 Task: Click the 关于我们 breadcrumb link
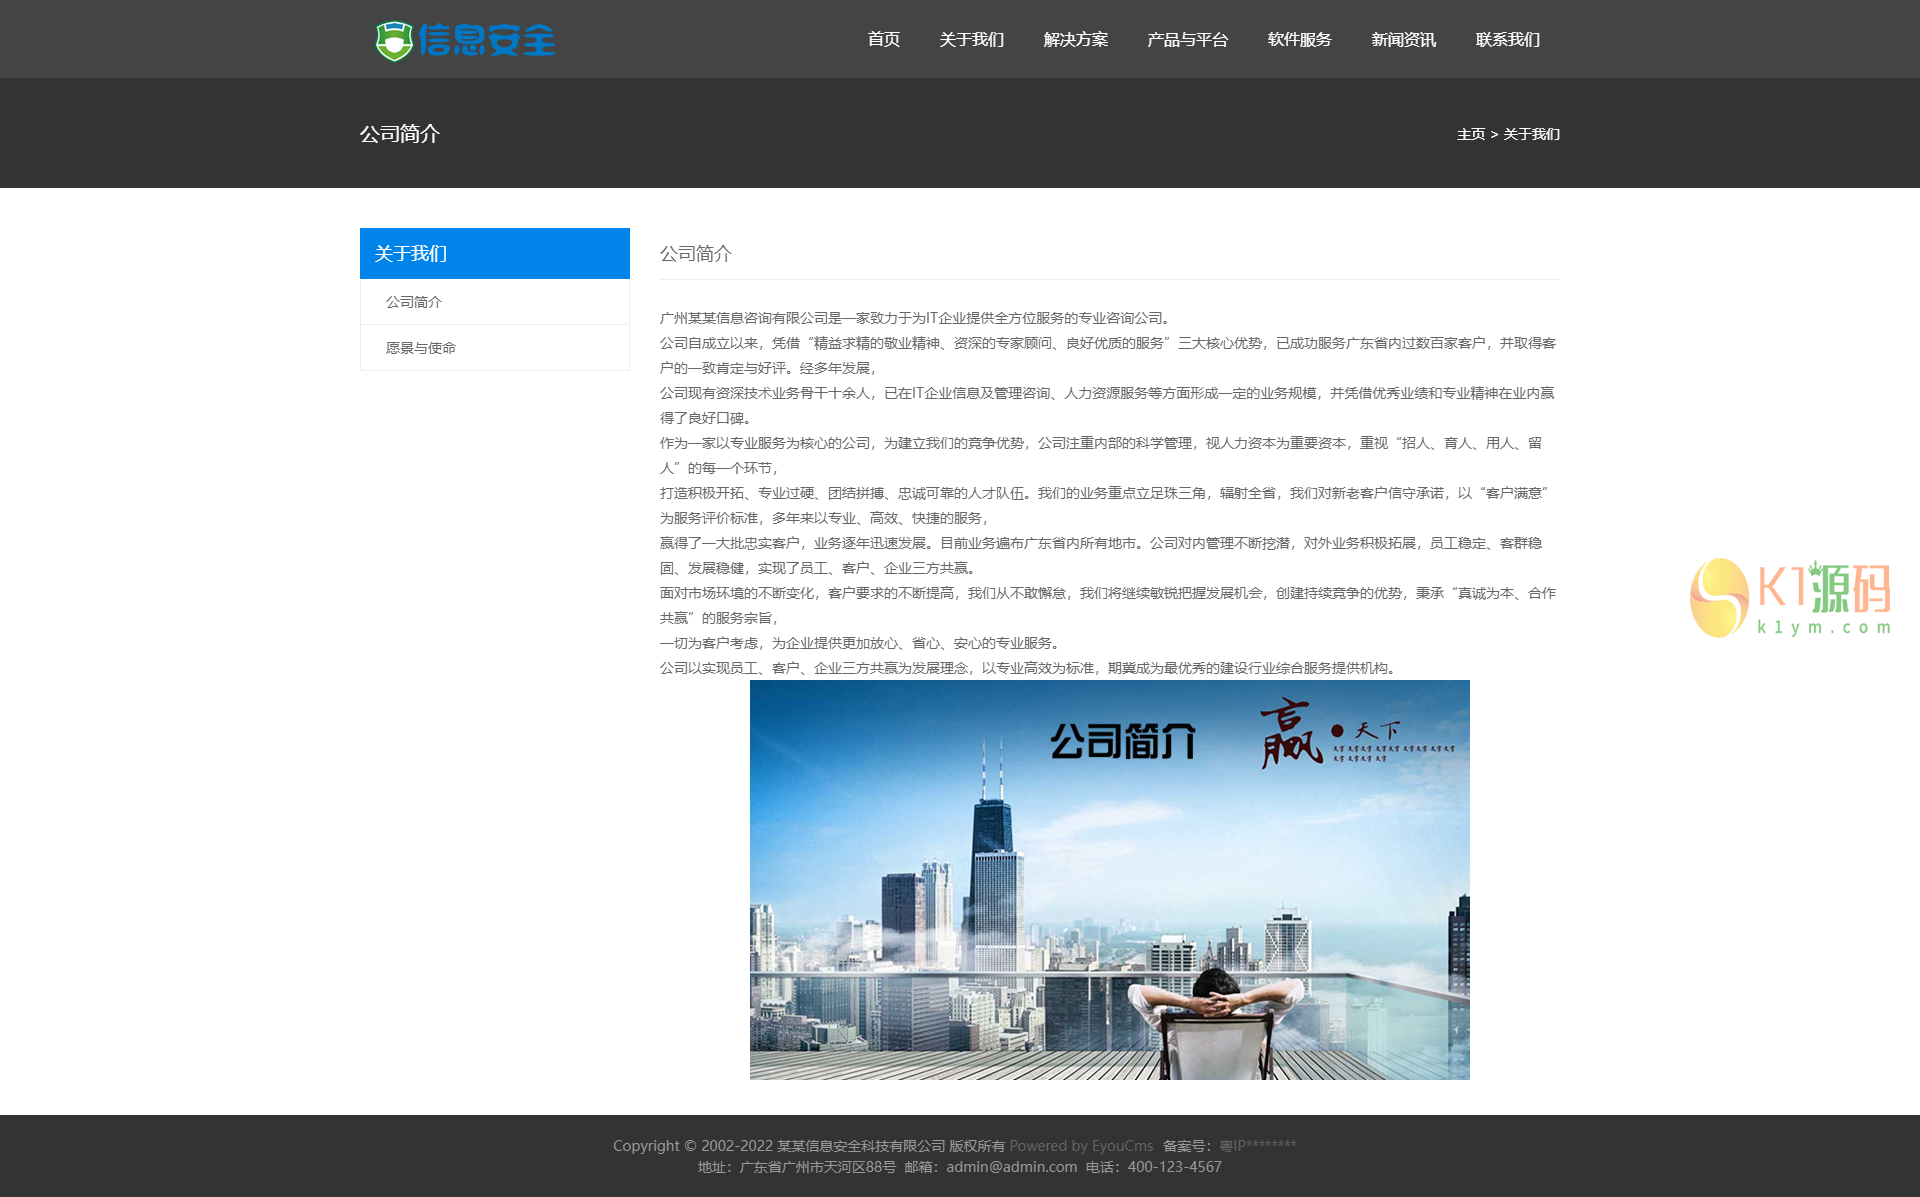pos(1531,134)
